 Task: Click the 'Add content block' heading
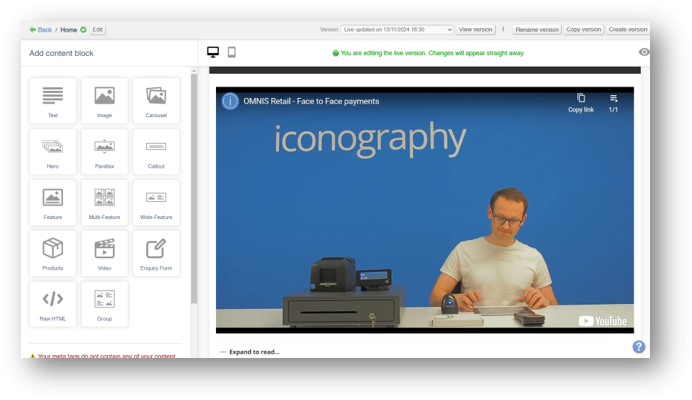(61, 53)
